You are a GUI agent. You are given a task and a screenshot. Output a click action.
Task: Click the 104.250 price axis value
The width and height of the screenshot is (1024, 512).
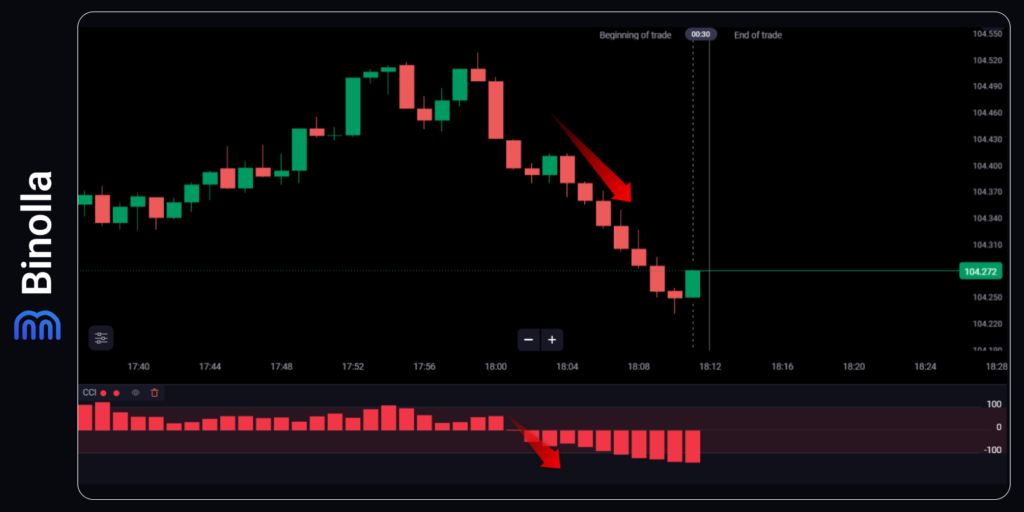(x=987, y=297)
